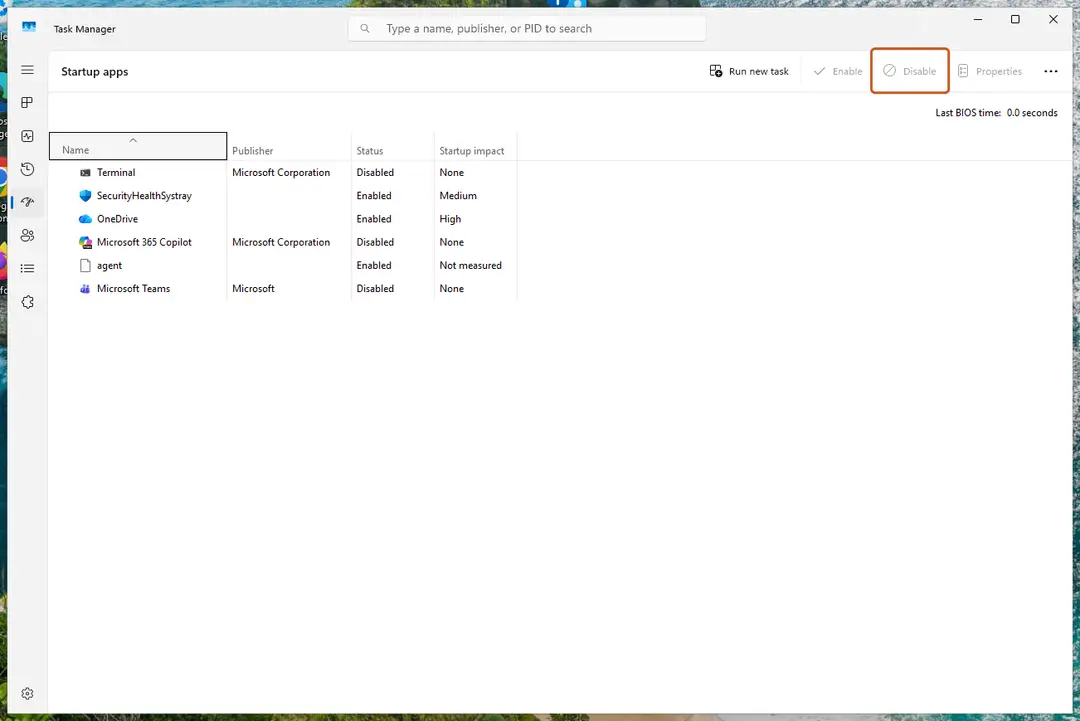Click the OneDrive cloud icon
This screenshot has width=1080, height=721.
point(85,219)
